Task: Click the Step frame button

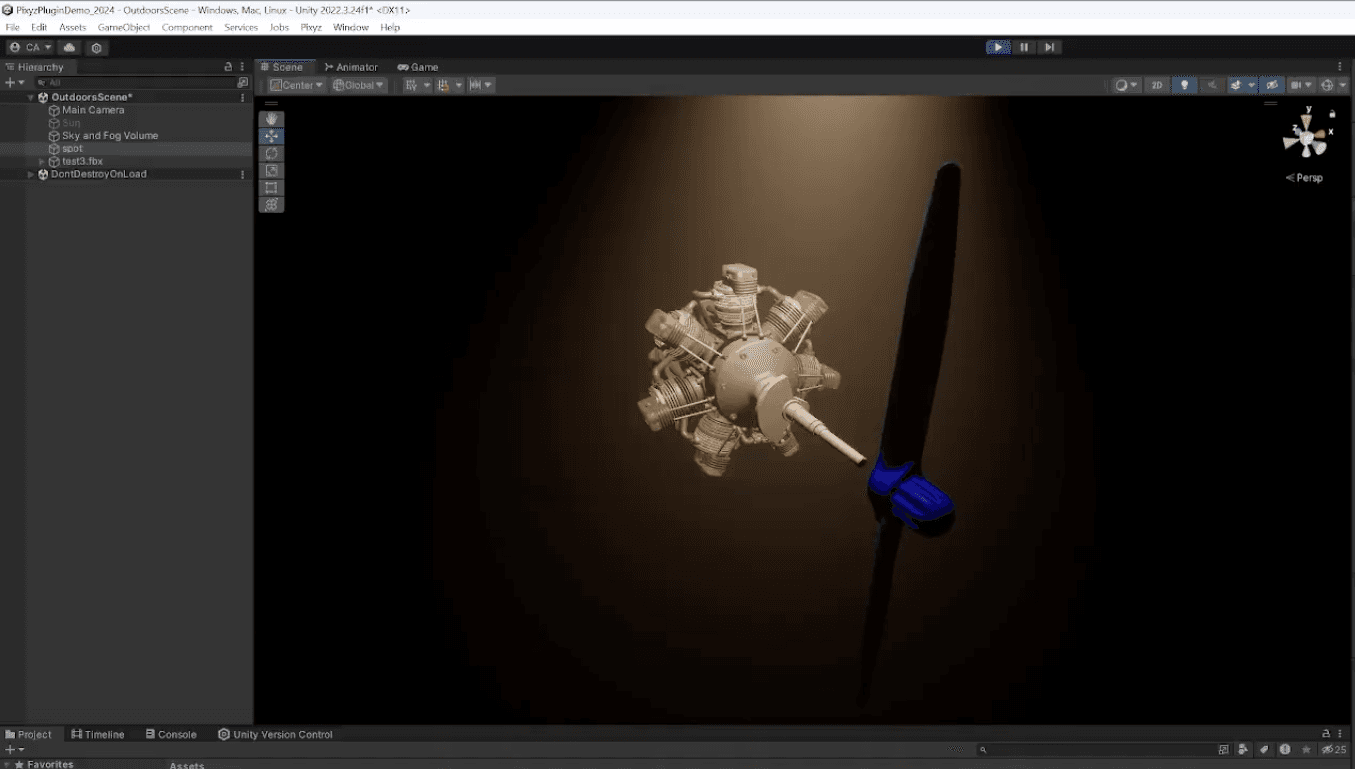Action: (x=1049, y=47)
